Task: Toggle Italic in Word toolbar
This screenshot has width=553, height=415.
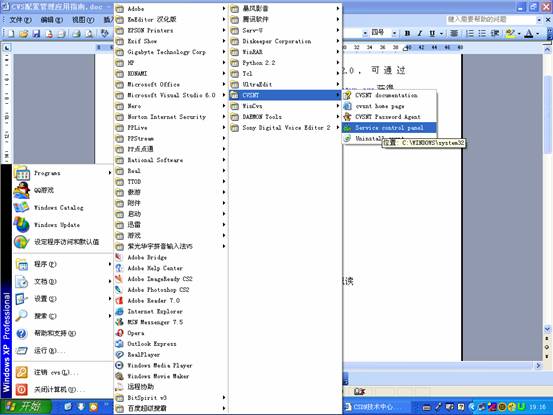Action: point(420,33)
